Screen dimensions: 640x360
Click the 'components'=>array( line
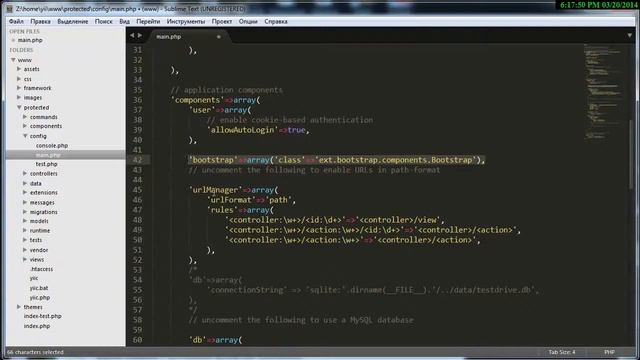[216, 100]
